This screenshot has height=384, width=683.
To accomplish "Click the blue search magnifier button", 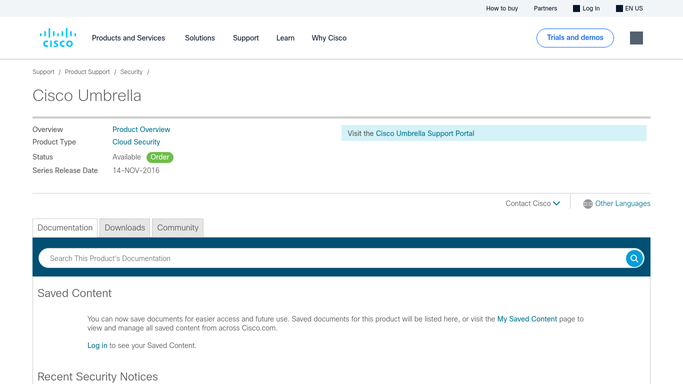I will coord(634,258).
